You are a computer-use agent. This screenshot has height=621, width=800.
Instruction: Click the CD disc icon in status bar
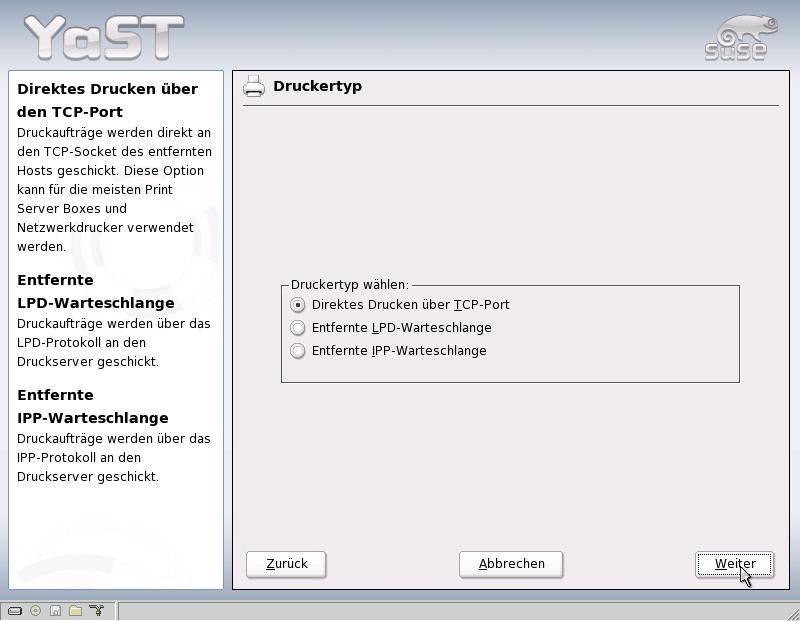click(x=35, y=610)
